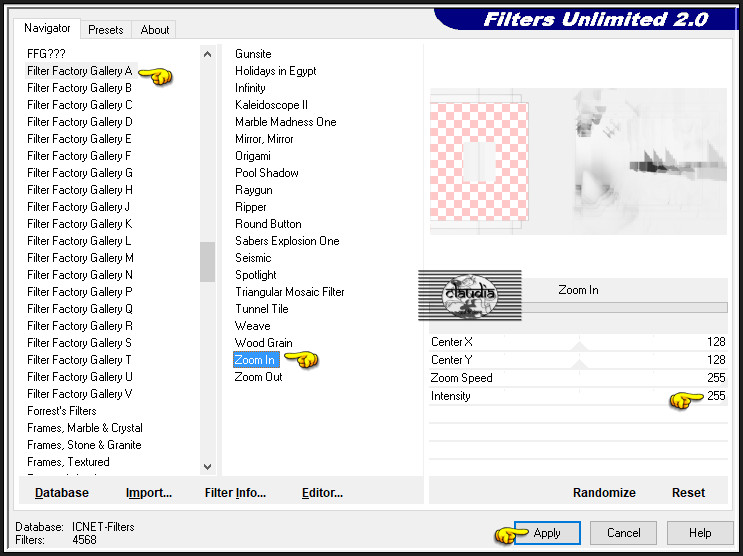Select Filter Factory Gallery H category
This screenshot has width=743, height=556.
coord(80,190)
